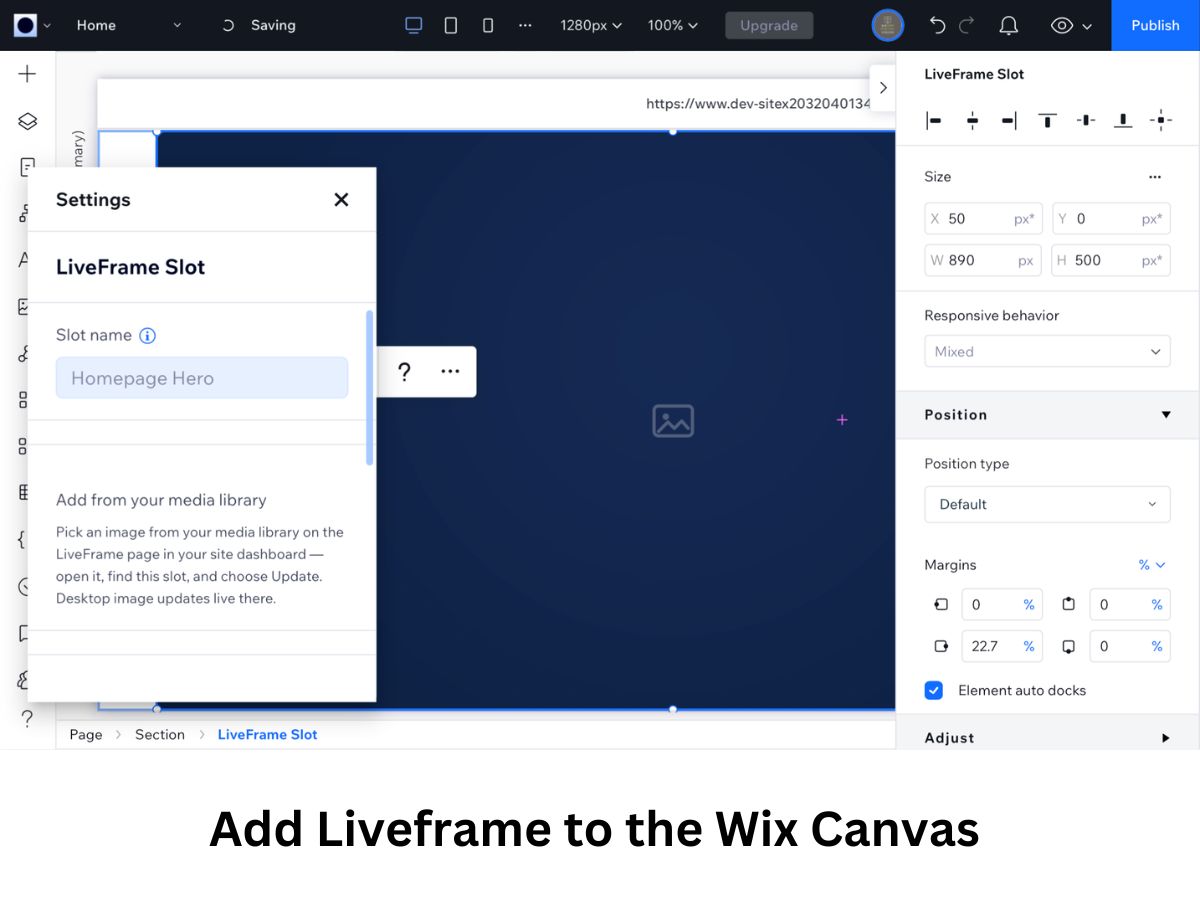Click the site URL in canvas header
This screenshot has height=900, width=1200.
tap(758, 103)
